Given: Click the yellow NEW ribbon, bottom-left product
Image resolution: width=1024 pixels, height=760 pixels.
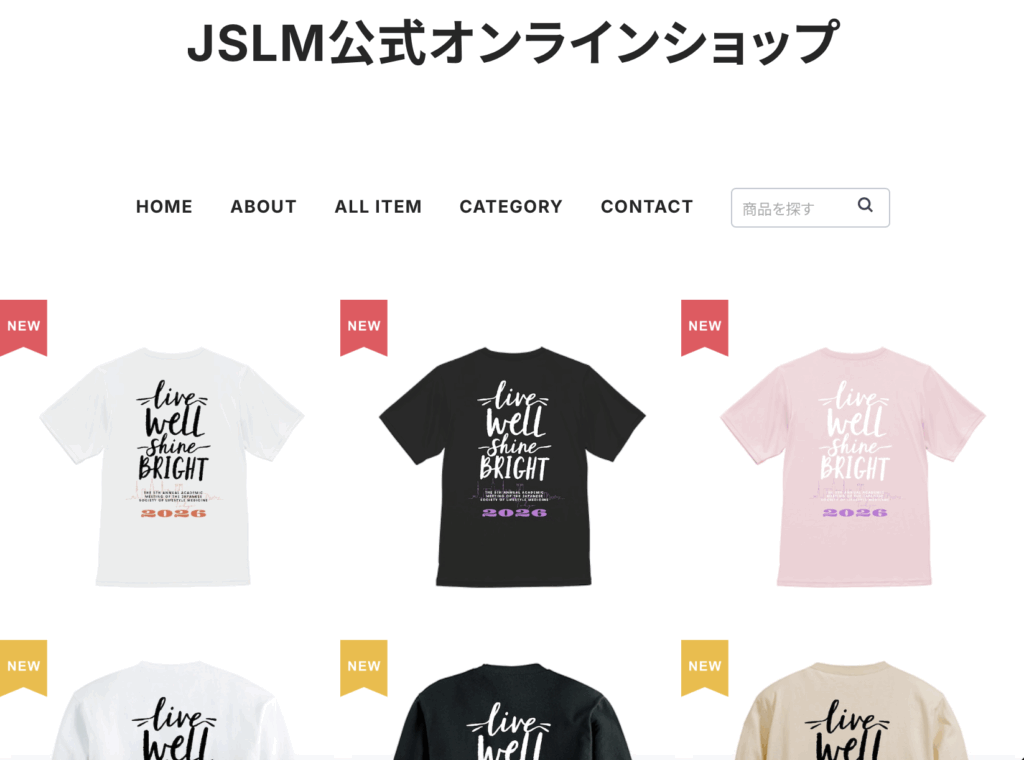Looking at the screenshot, I should click(x=24, y=668).
